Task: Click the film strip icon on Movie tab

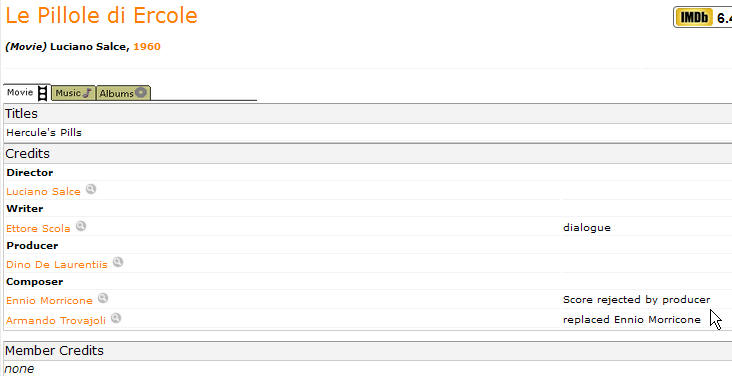Action: click(x=42, y=93)
